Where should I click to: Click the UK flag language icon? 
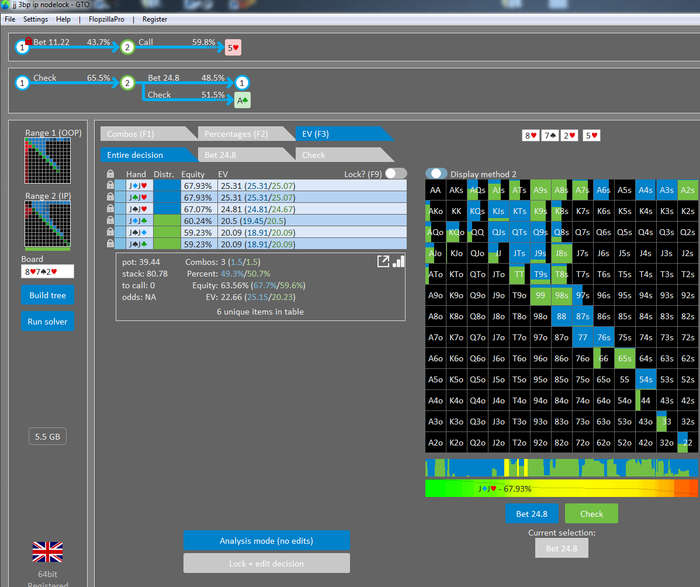47,552
